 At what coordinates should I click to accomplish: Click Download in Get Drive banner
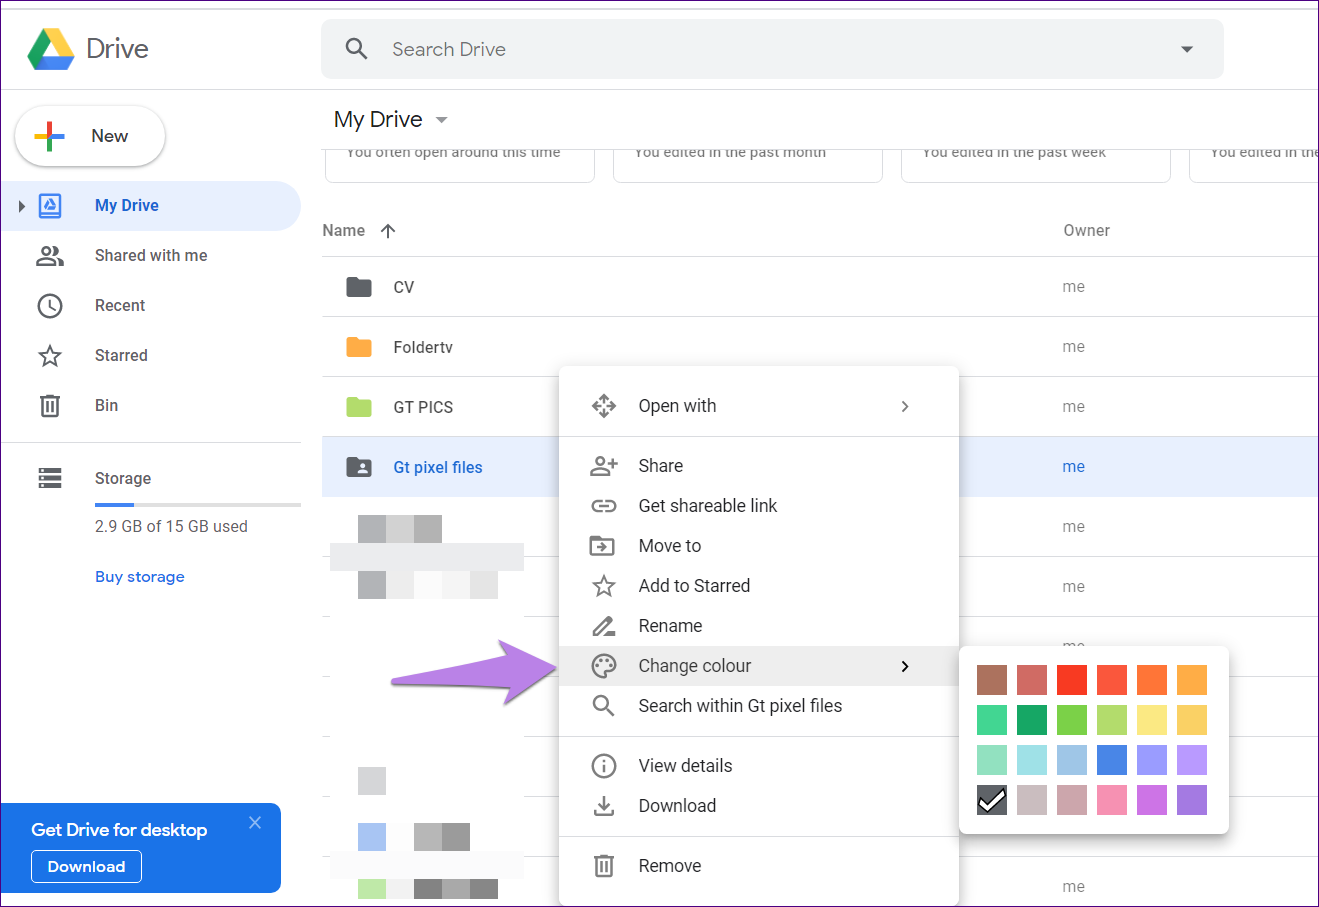coord(86,866)
